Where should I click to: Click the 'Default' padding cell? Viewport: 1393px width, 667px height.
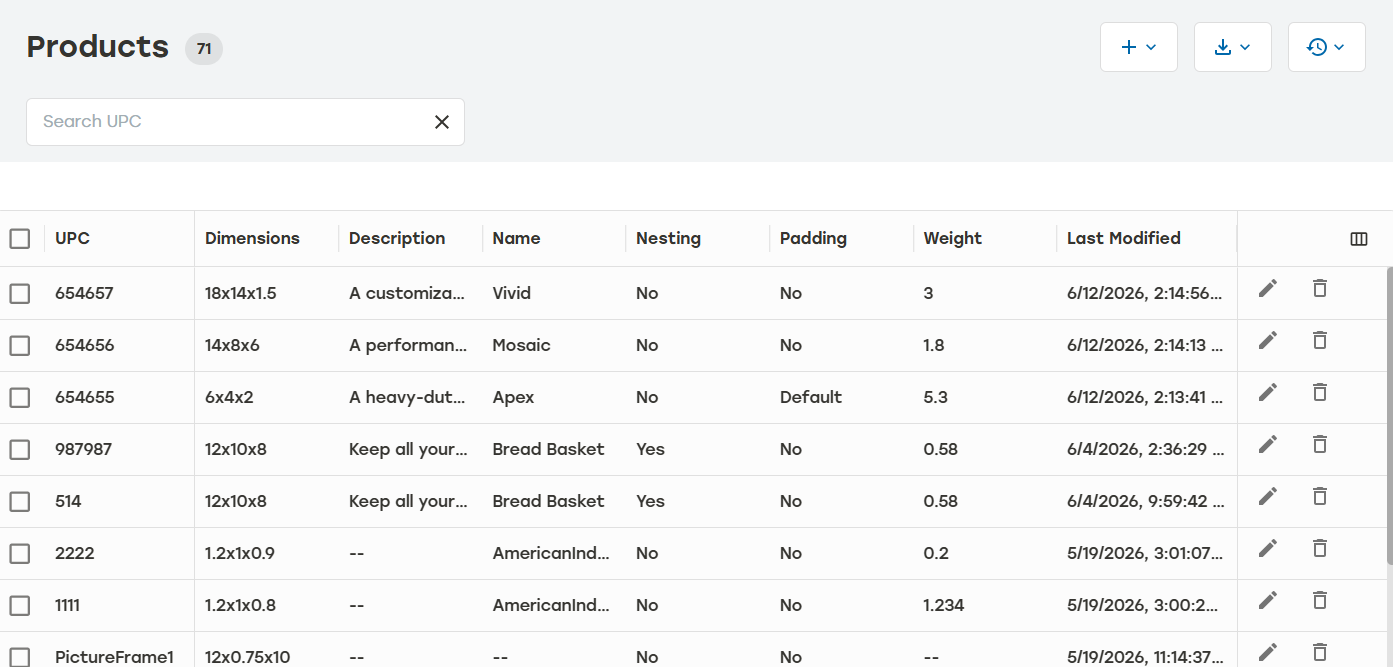[x=811, y=398]
